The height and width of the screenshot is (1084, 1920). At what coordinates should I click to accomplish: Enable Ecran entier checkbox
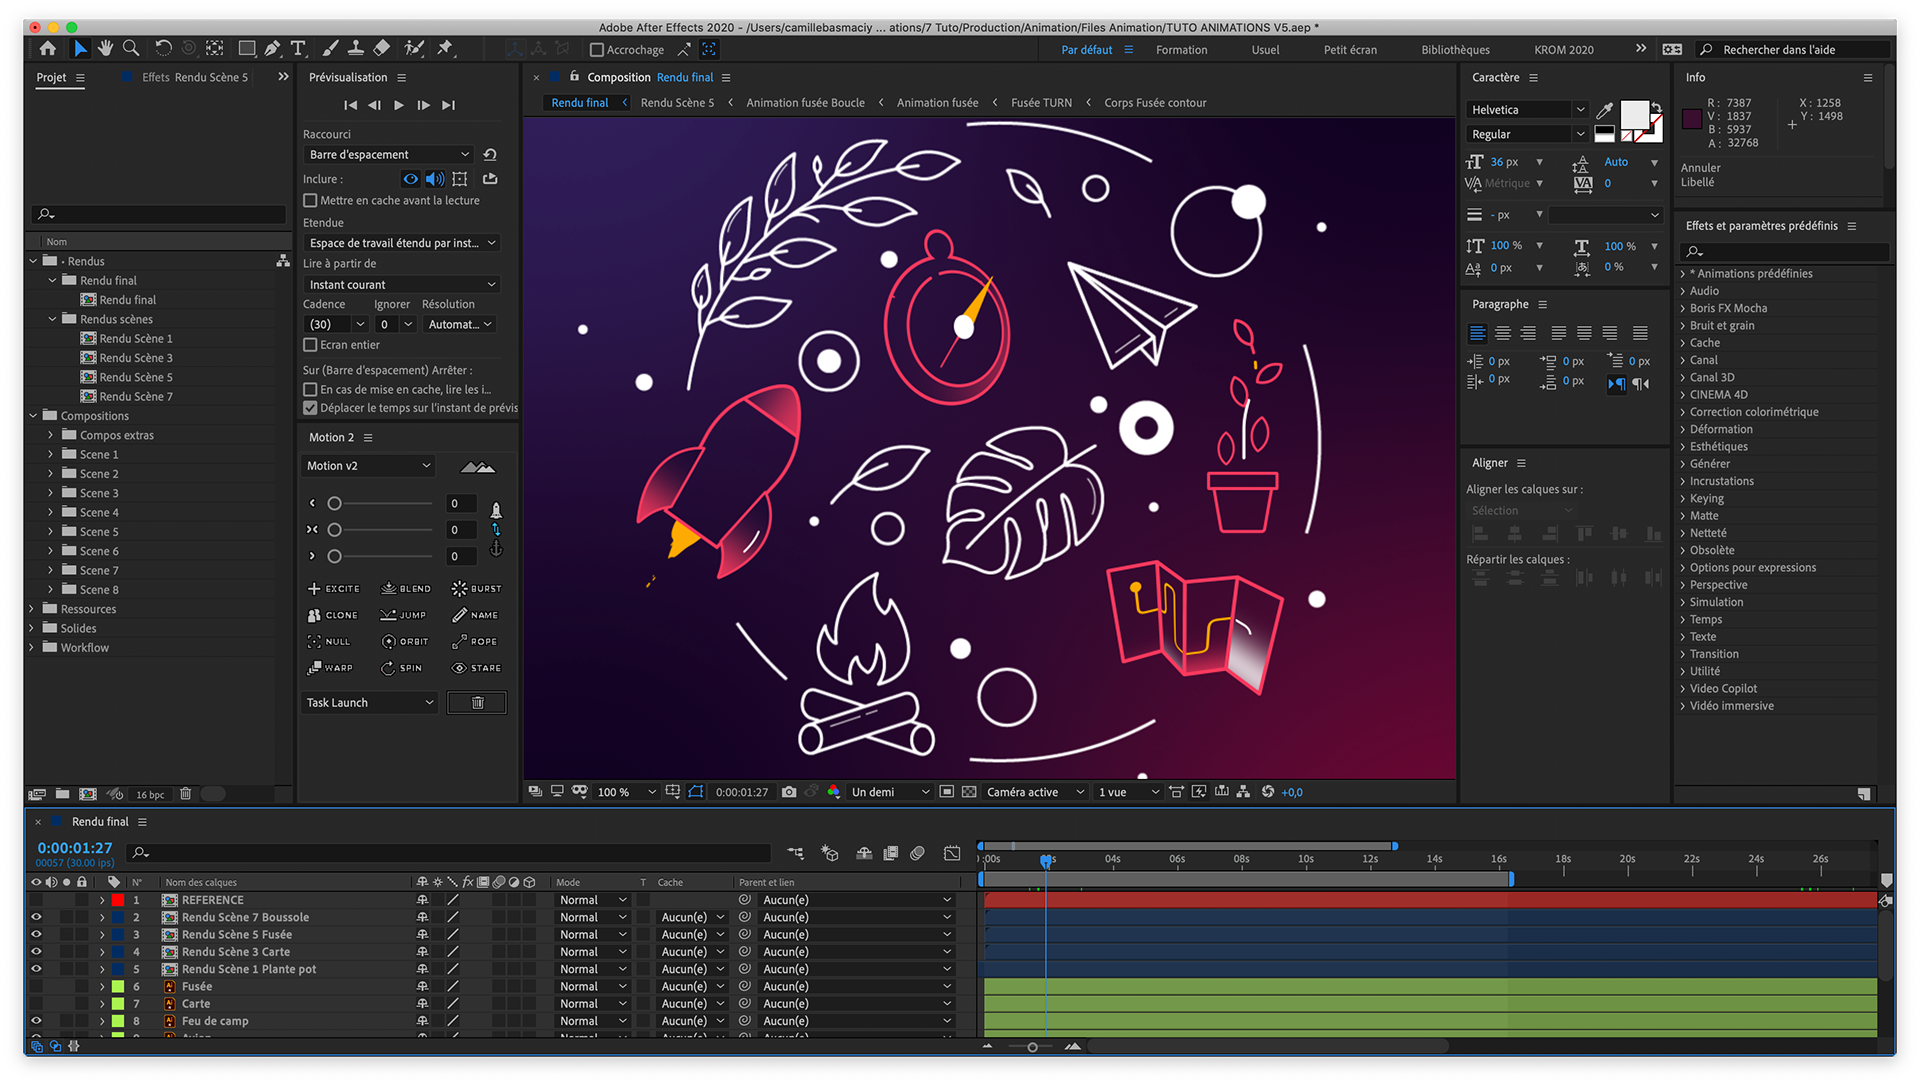[x=310, y=345]
